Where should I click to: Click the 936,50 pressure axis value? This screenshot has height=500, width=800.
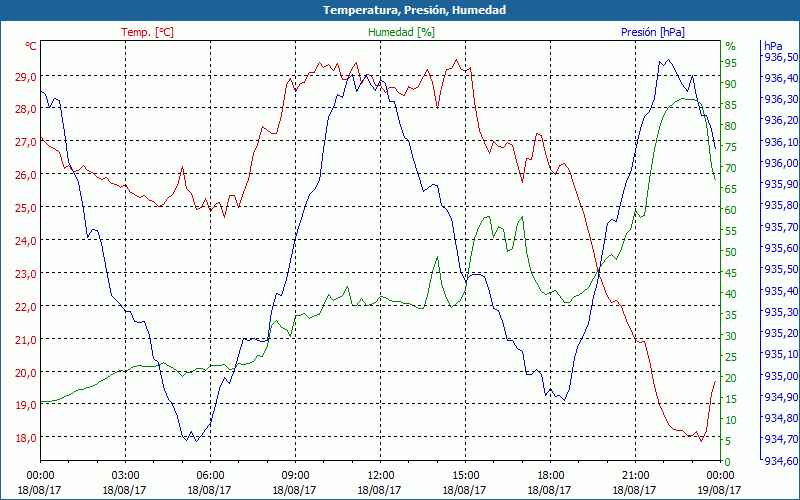(x=779, y=57)
